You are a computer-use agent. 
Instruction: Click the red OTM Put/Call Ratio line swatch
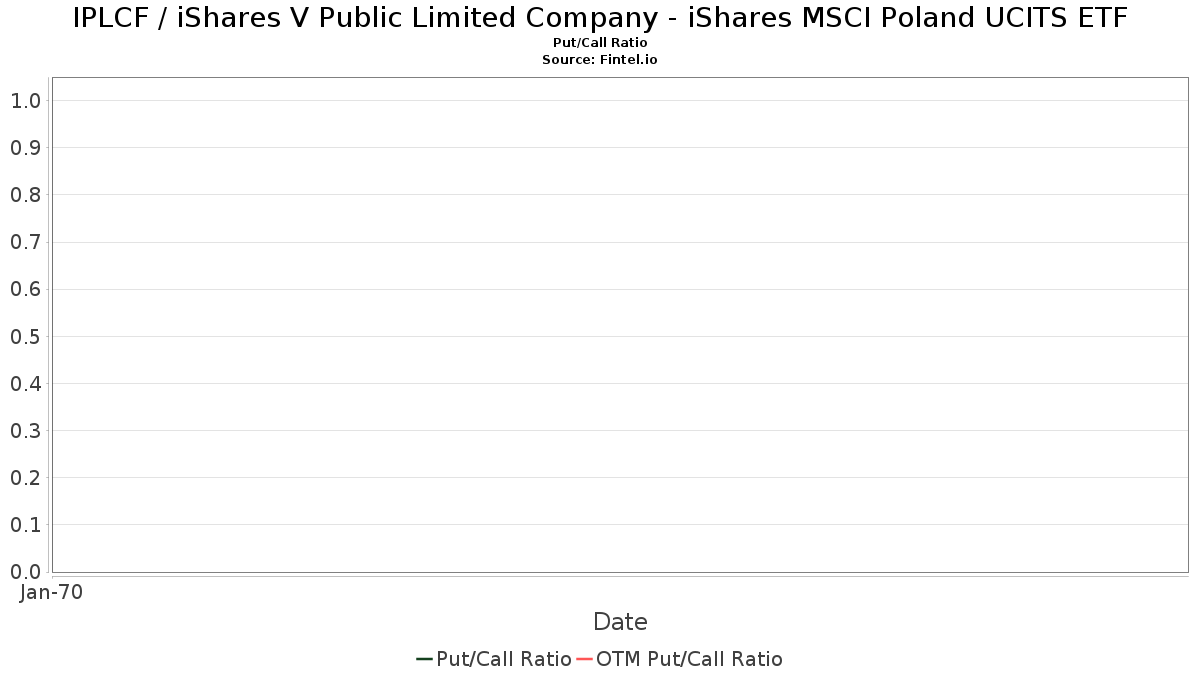click(x=585, y=659)
